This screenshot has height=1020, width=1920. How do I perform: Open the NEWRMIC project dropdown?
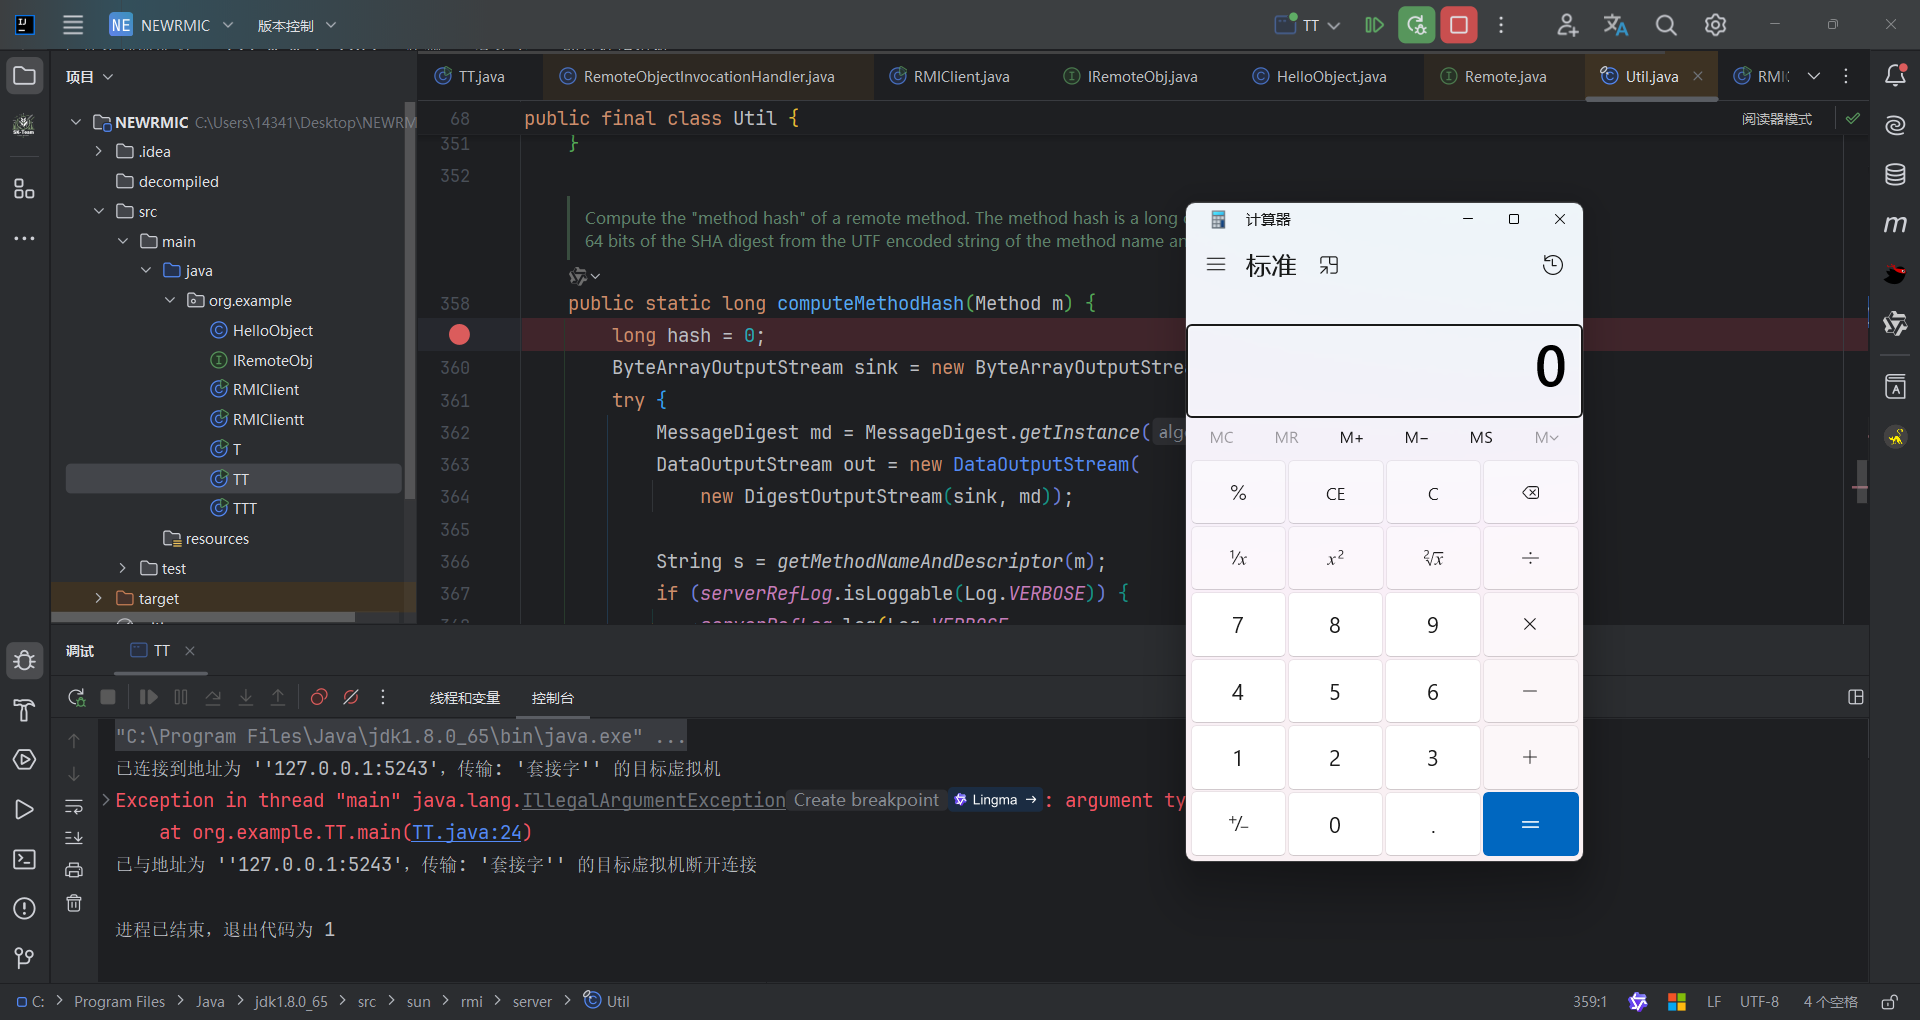tap(171, 25)
